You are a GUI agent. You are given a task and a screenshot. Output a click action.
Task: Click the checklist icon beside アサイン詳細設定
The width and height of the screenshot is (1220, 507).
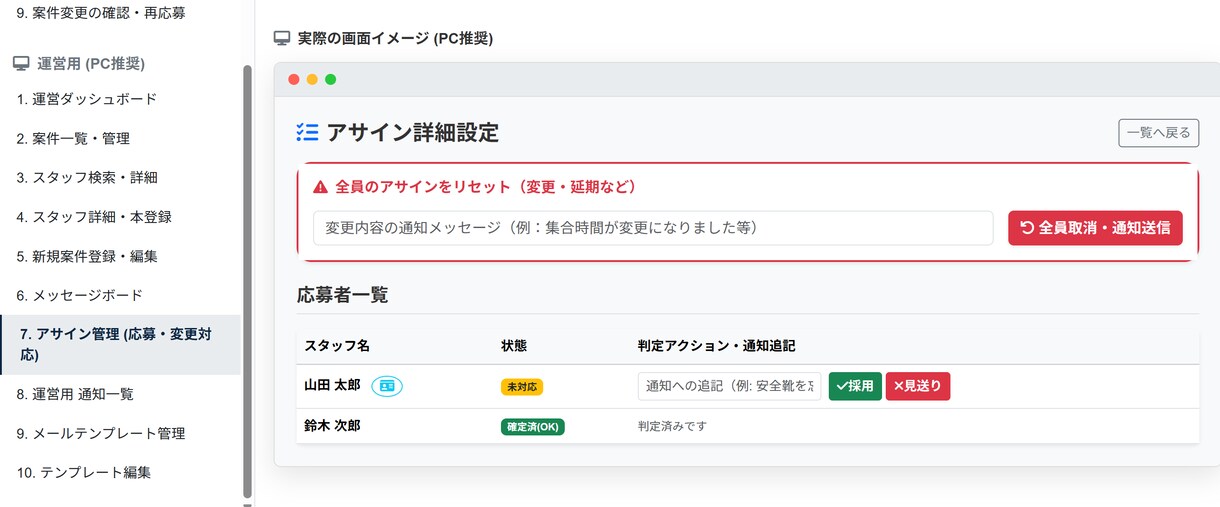[x=307, y=132]
